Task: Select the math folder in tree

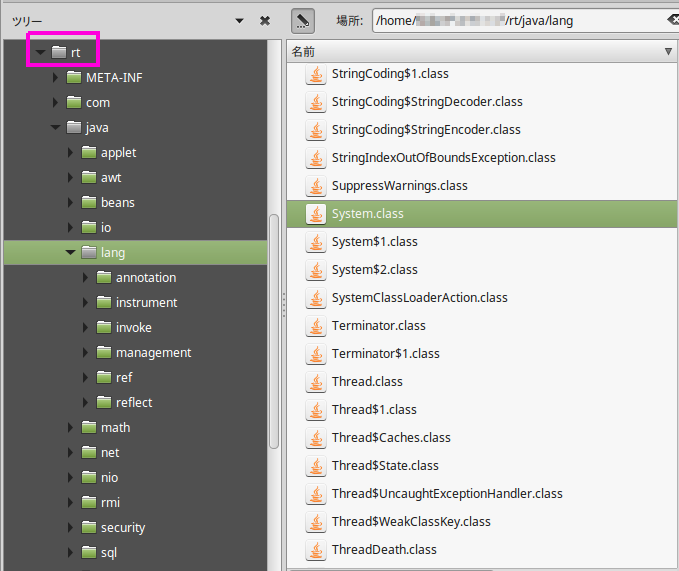Action: click(x=115, y=428)
